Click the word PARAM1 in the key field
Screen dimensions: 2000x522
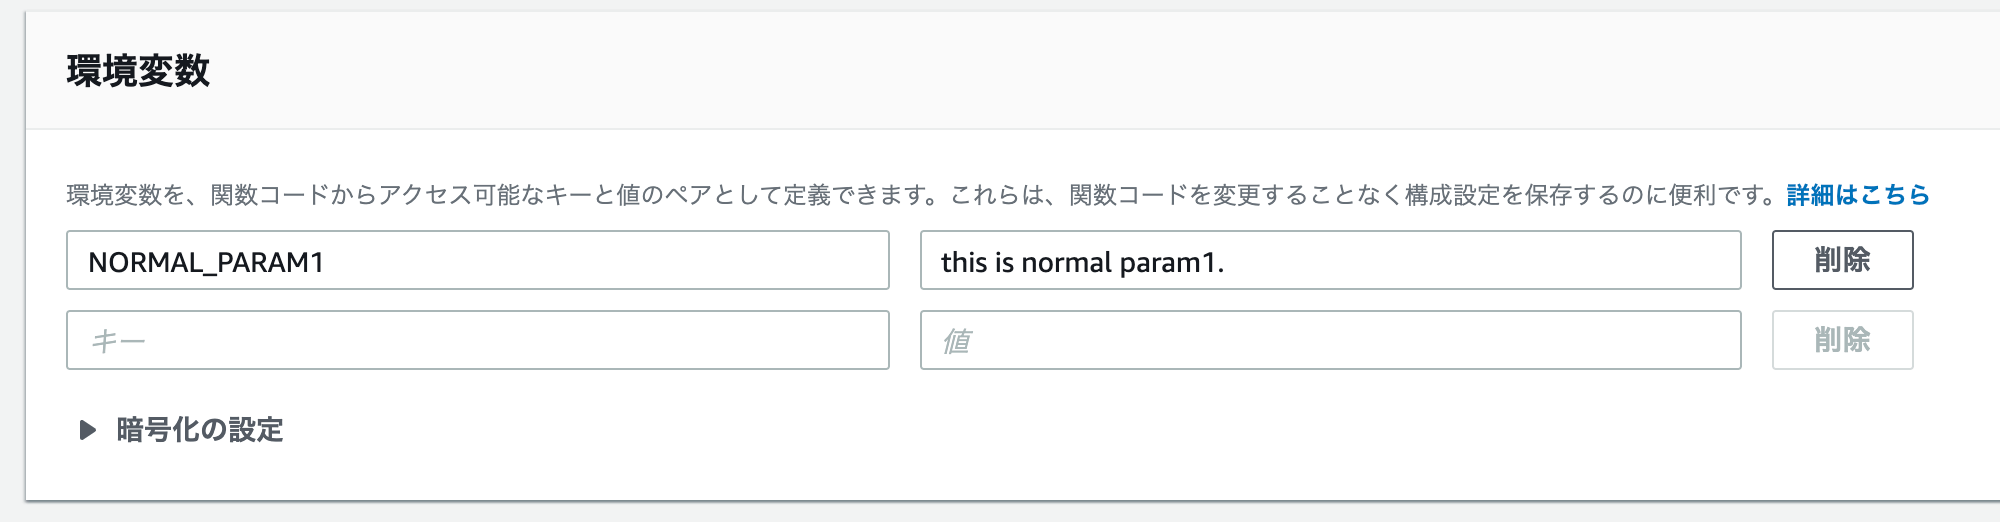click(270, 262)
